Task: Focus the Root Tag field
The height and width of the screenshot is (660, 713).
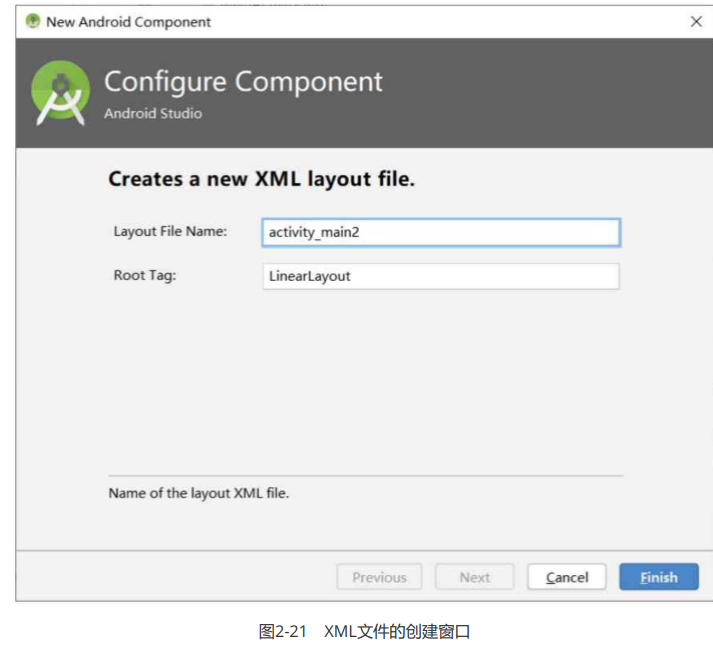Action: pyautogui.click(x=441, y=276)
